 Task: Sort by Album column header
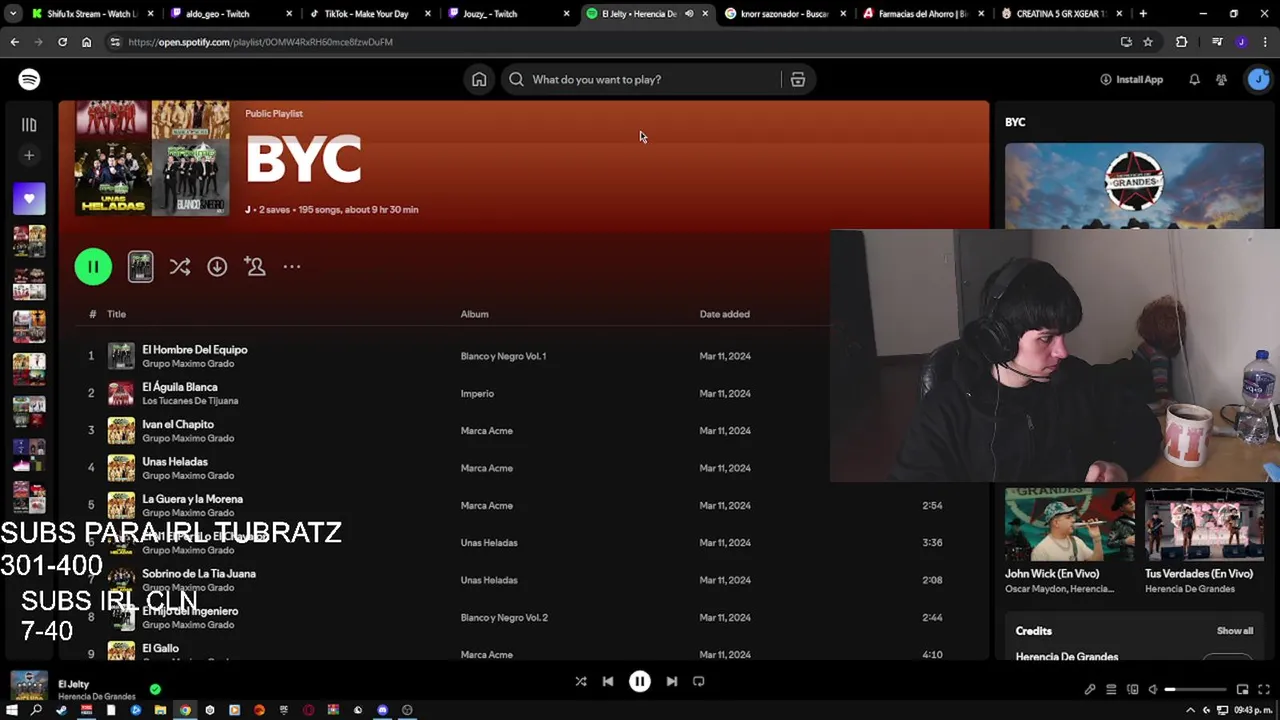[475, 315]
